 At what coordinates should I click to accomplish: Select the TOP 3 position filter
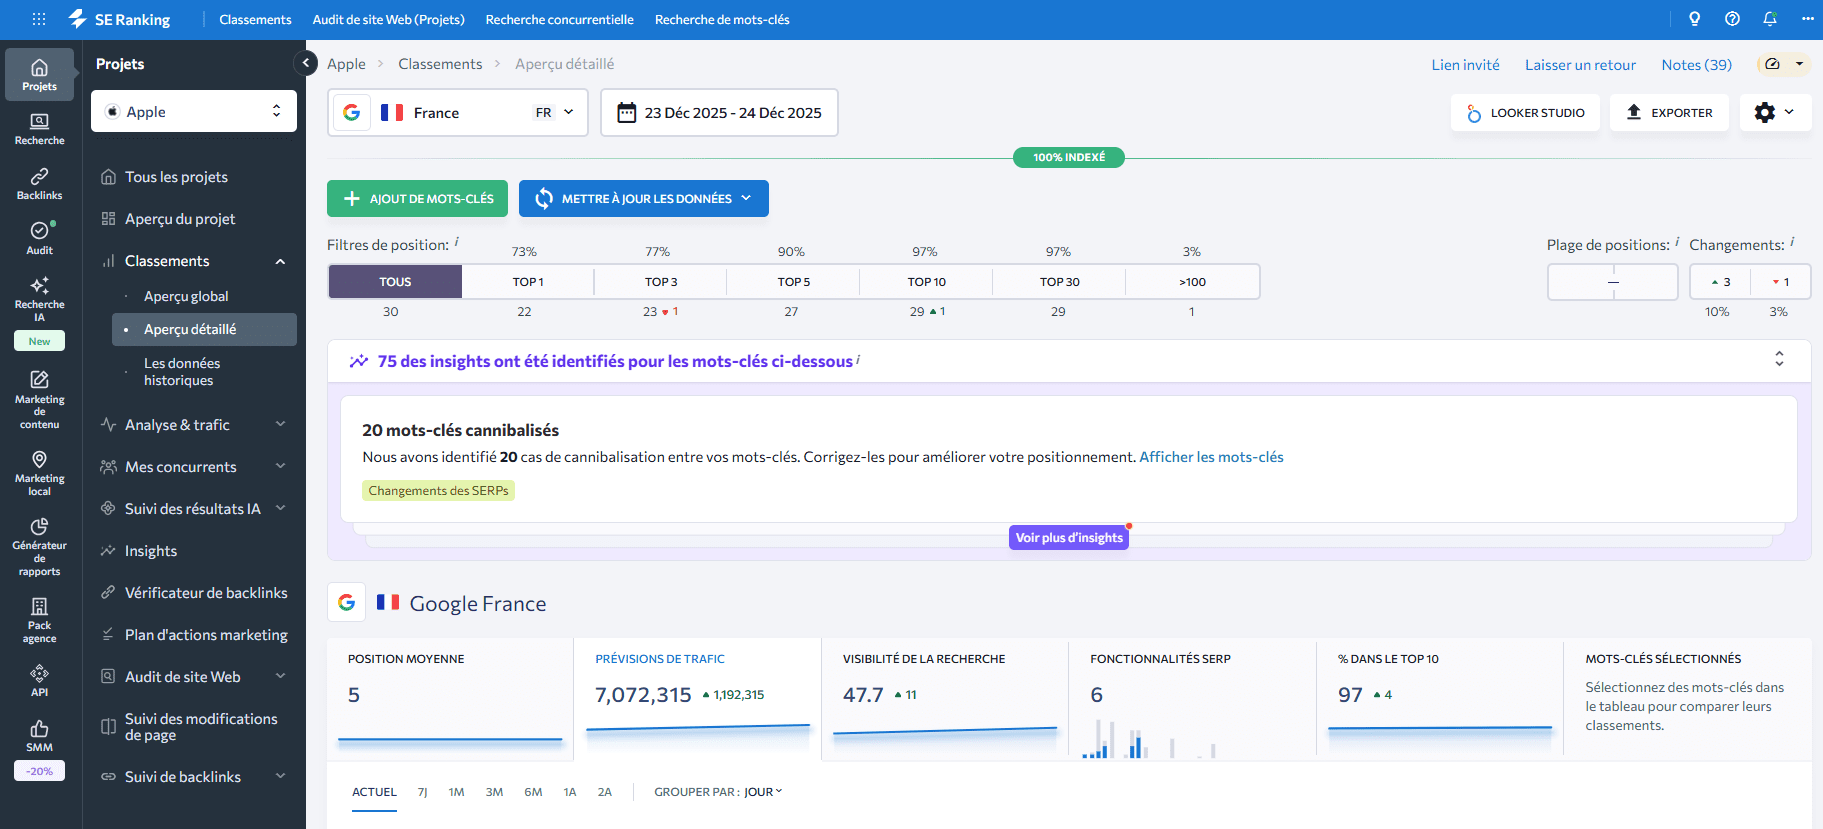point(661,282)
